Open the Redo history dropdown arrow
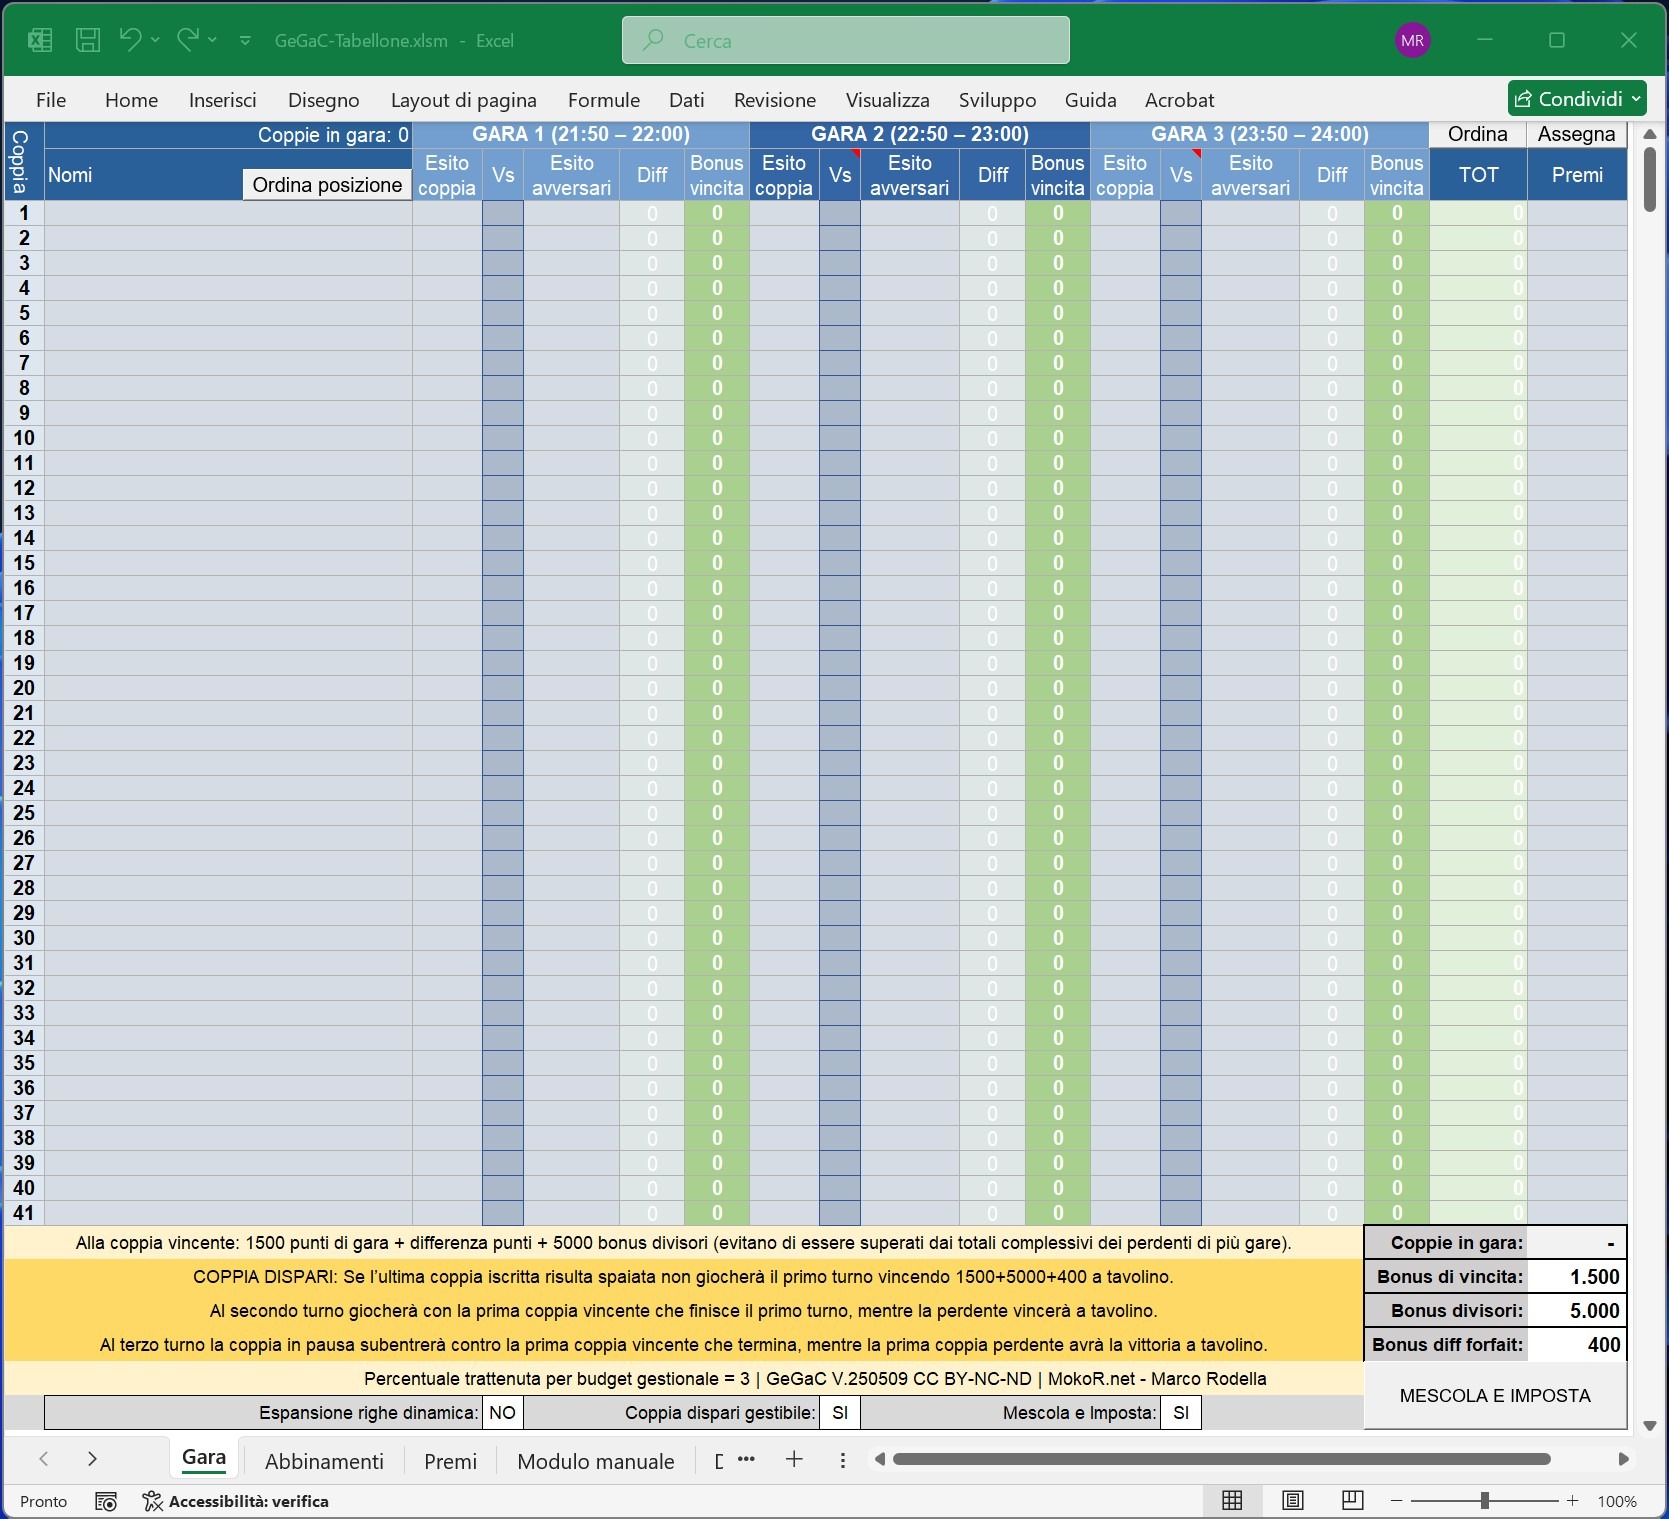 pos(212,40)
